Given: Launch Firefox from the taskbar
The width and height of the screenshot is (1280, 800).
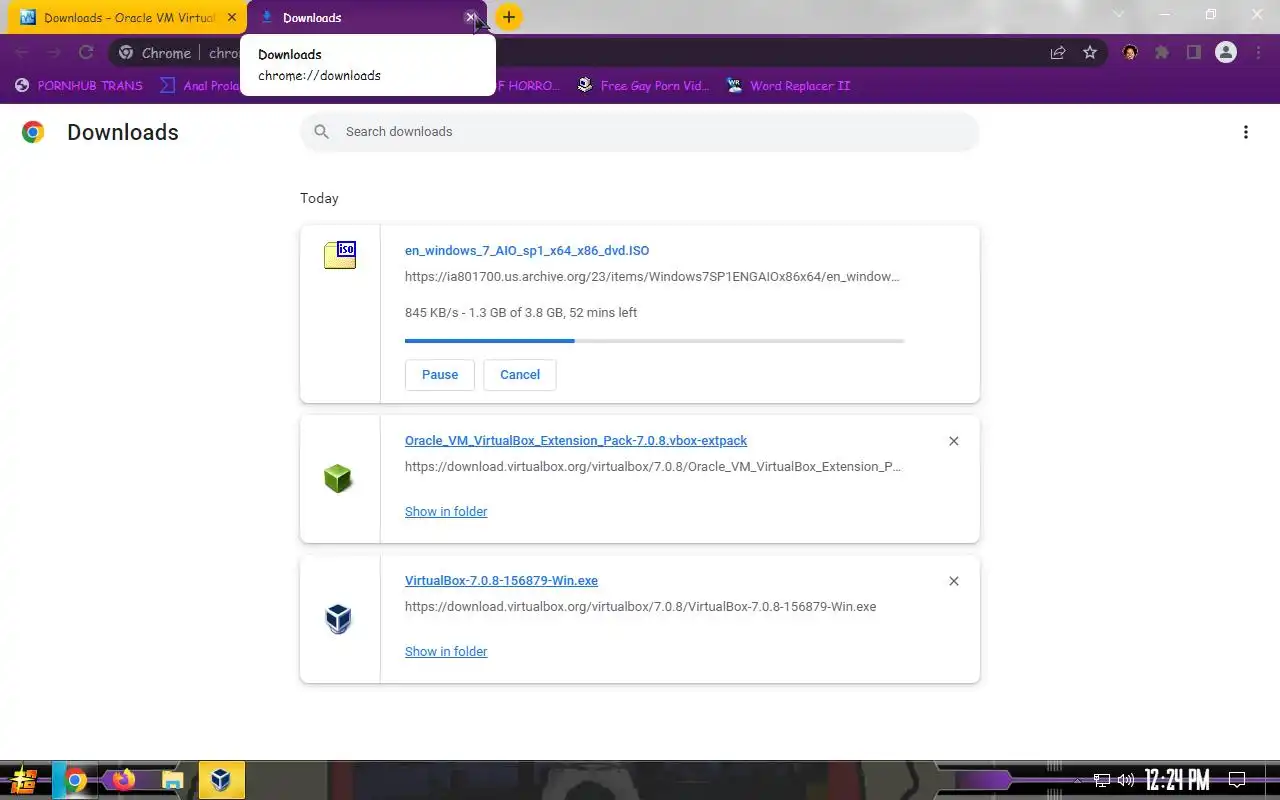Looking at the screenshot, I should point(124,780).
